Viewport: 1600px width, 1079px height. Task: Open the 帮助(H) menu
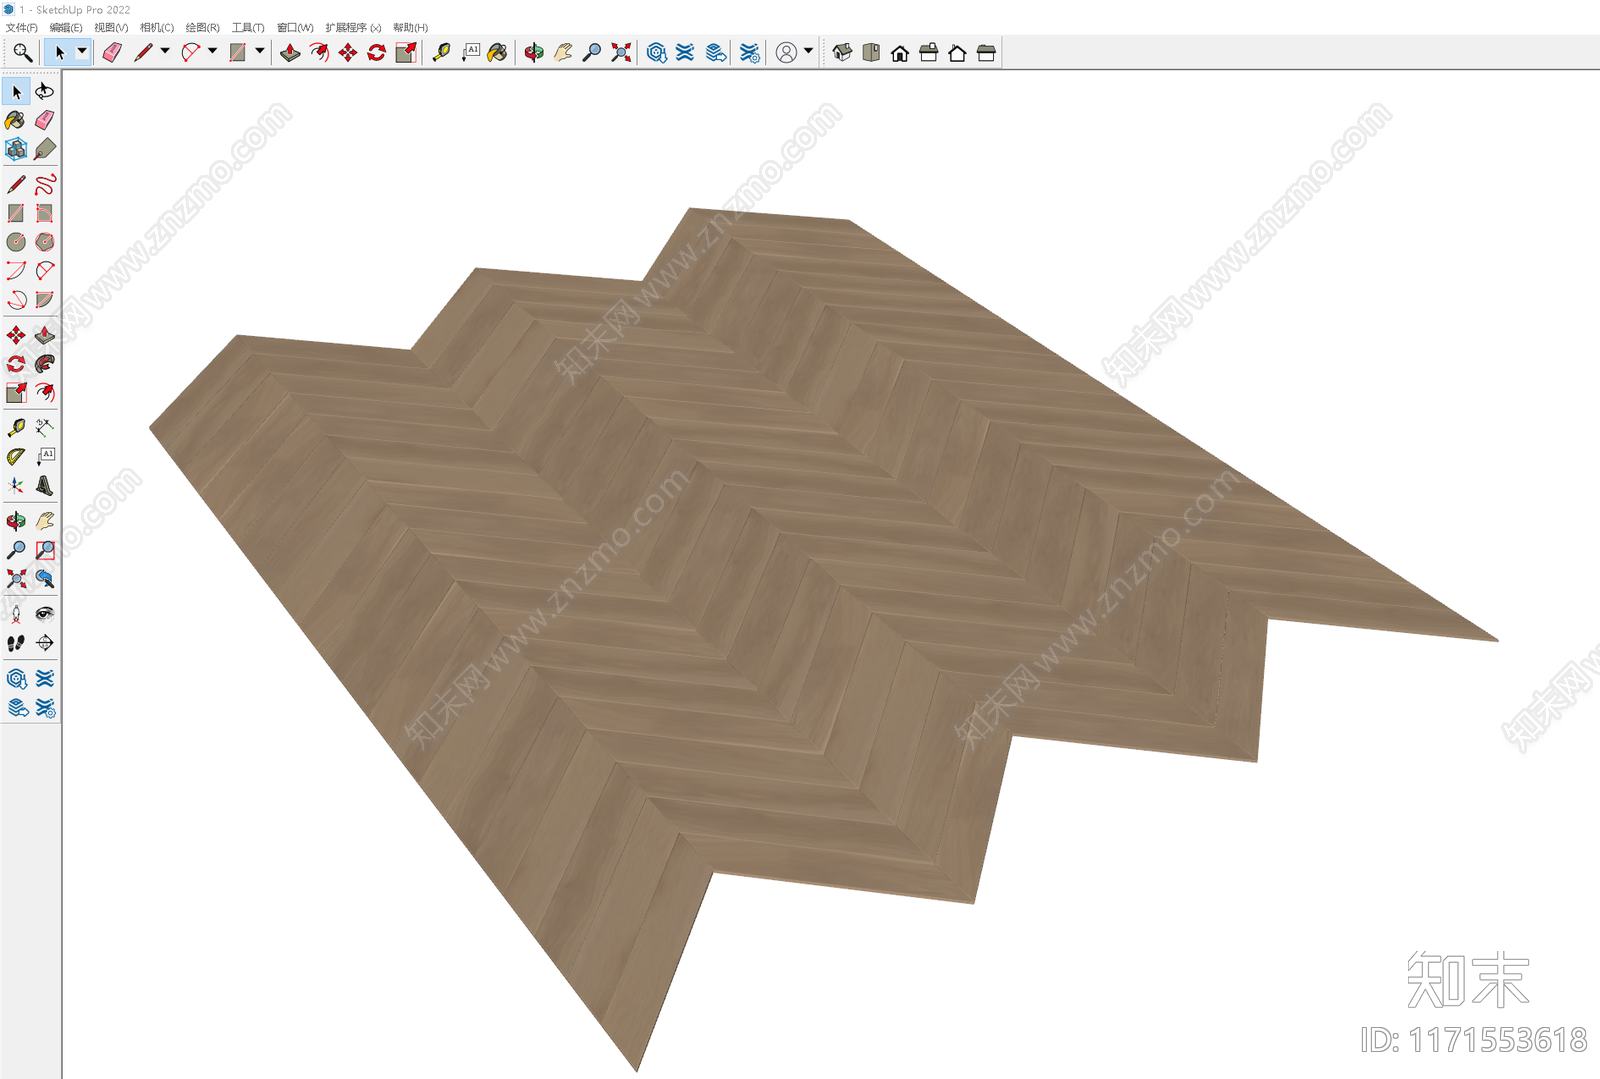(410, 27)
